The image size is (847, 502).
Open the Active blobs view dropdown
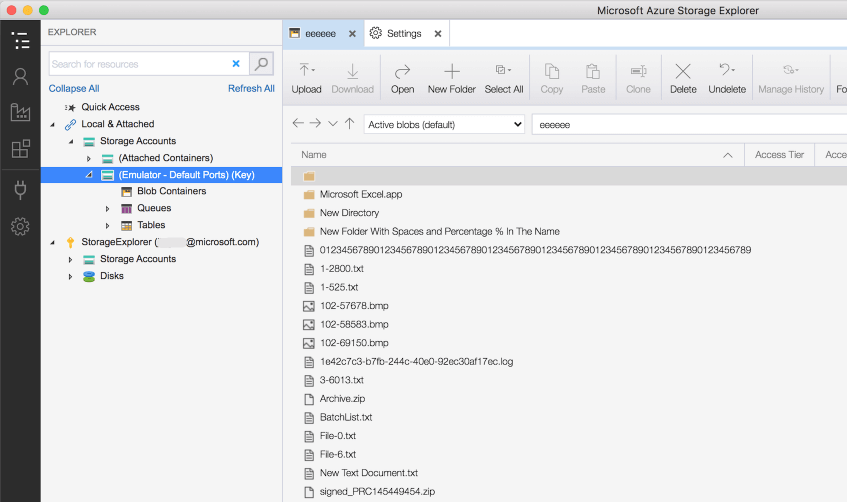[x=445, y=124]
